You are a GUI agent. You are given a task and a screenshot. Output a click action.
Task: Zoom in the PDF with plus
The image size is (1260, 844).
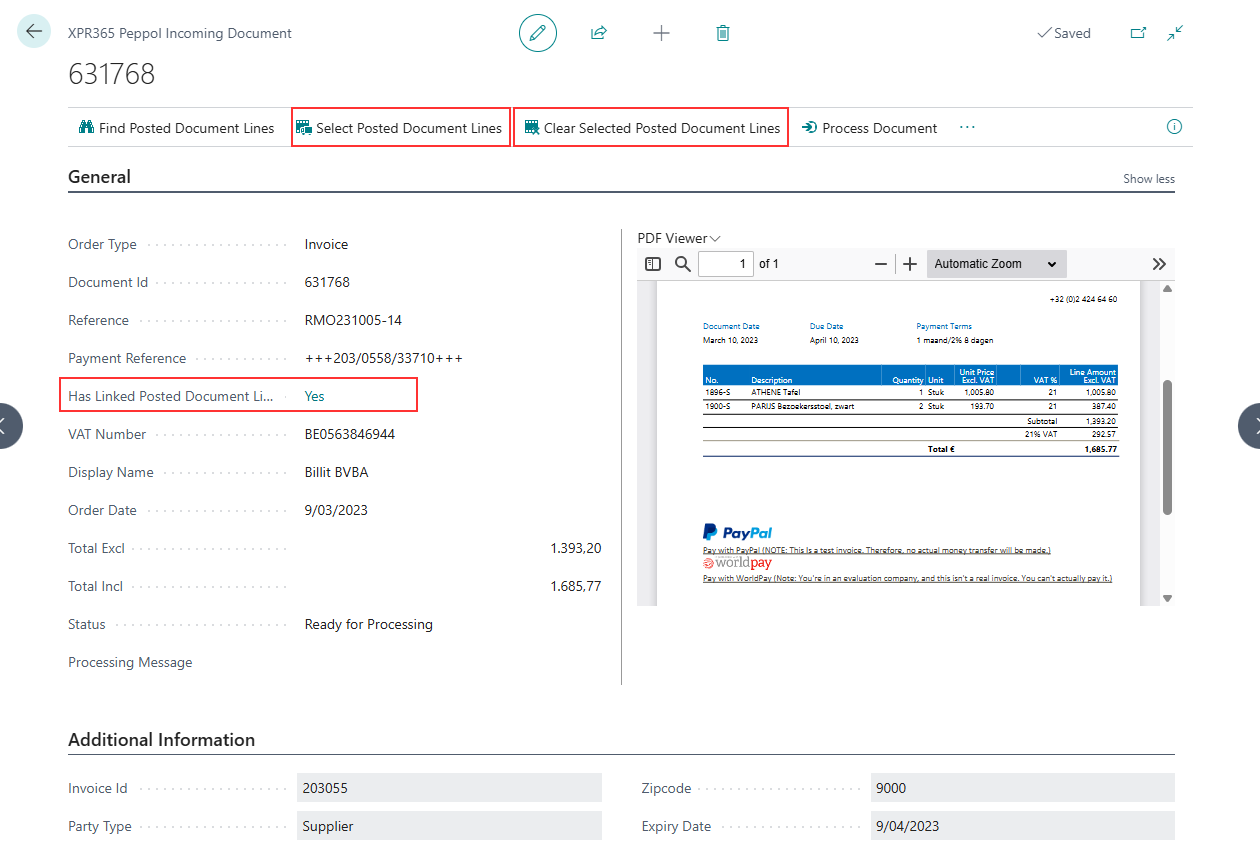[x=910, y=264]
